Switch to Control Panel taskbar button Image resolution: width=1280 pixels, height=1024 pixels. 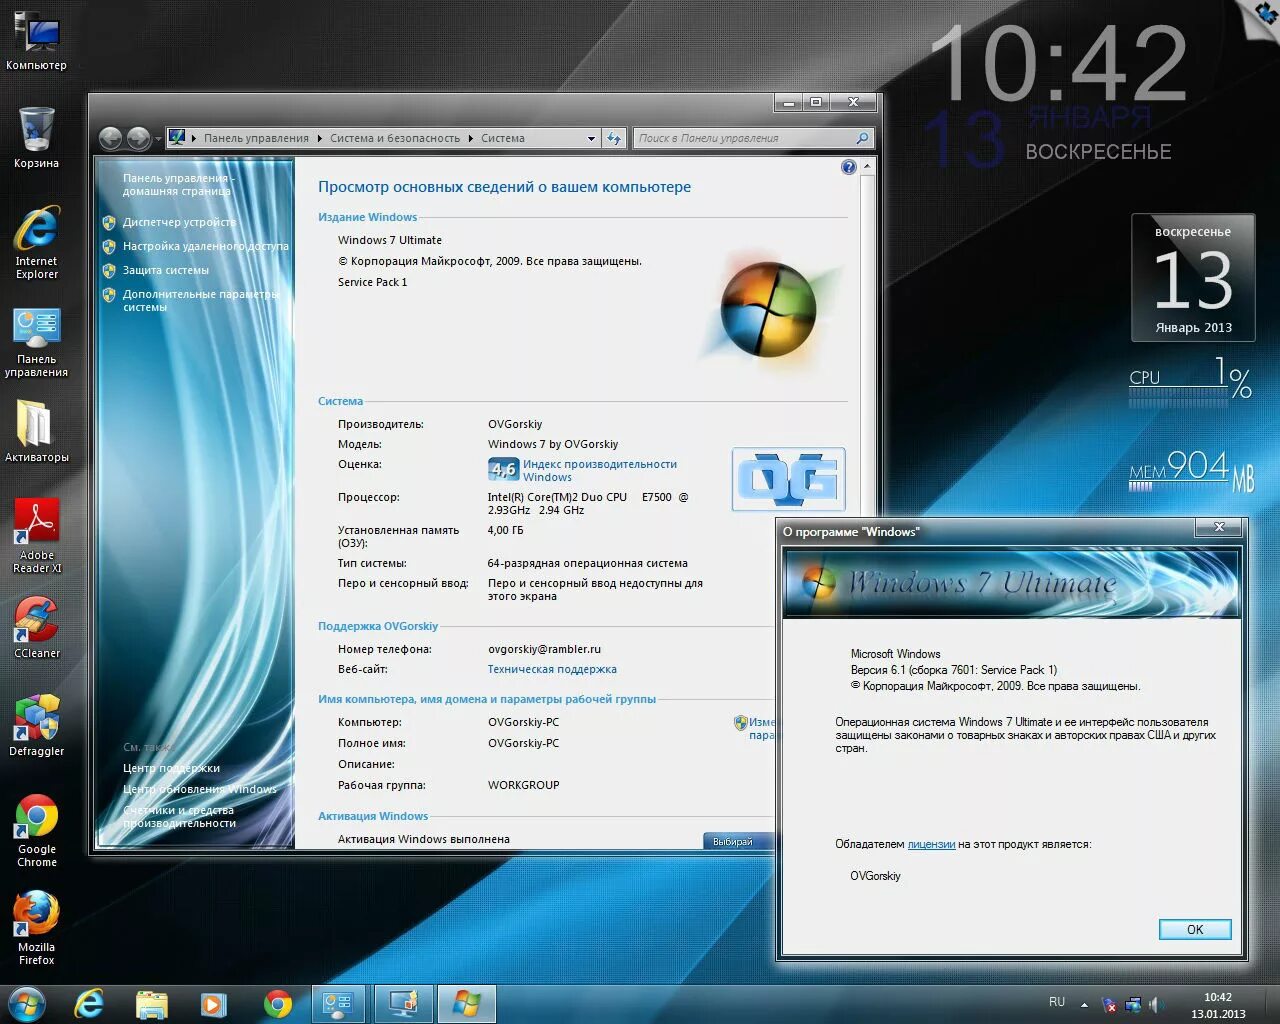(x=340, y=1003)
